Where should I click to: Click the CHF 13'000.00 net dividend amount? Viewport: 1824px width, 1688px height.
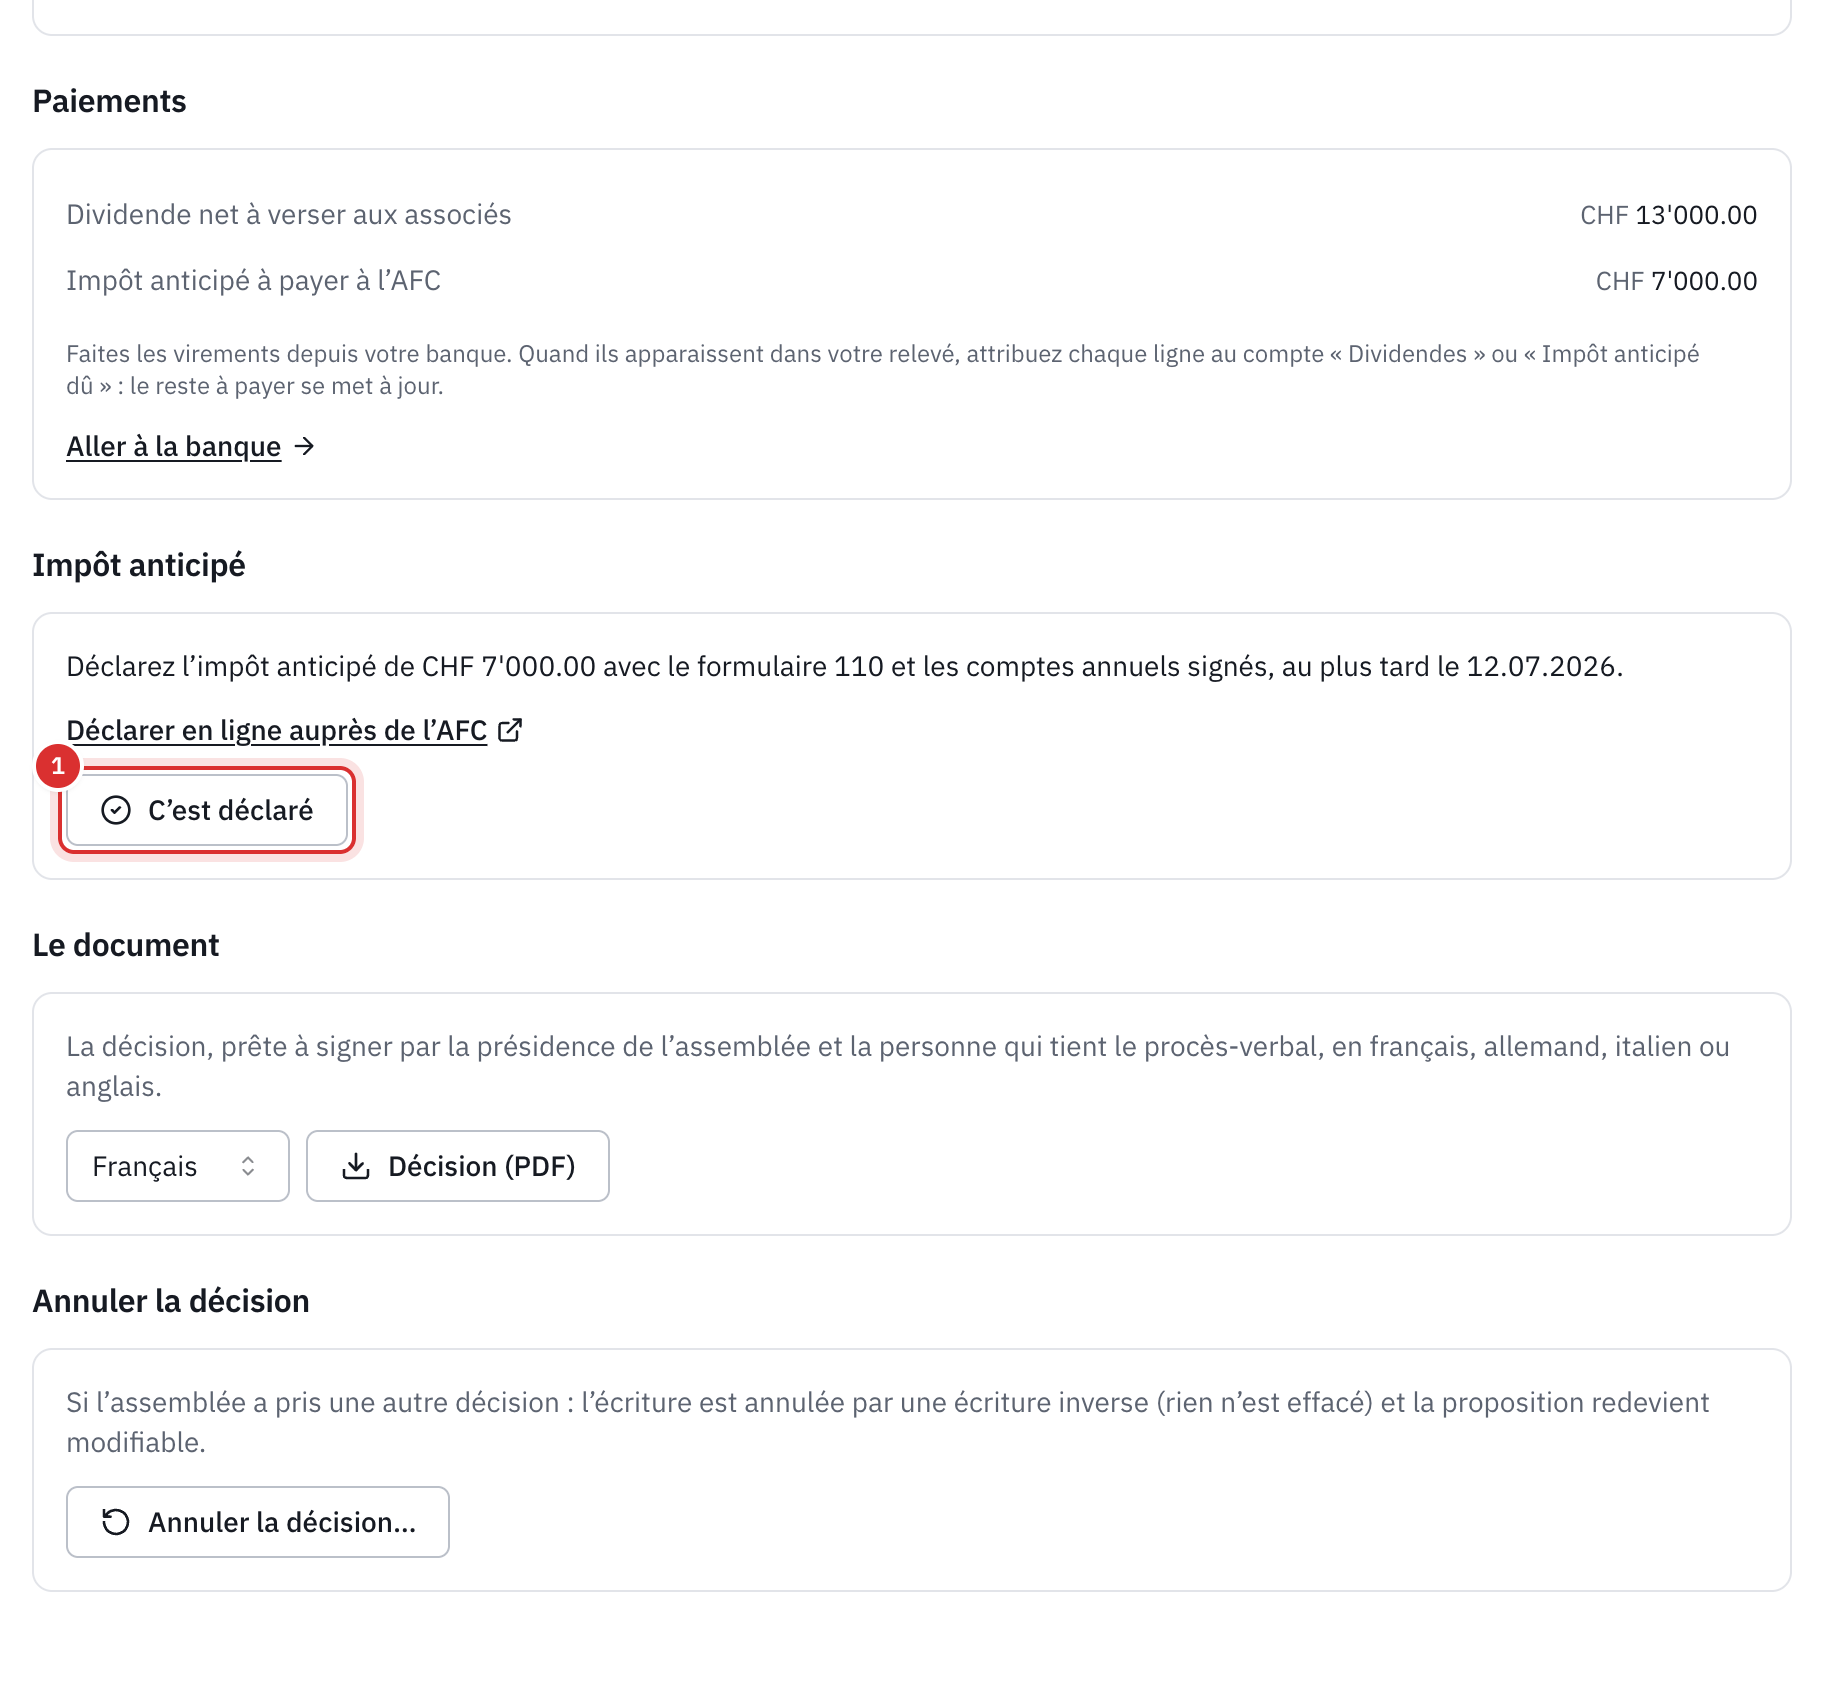click(x=1668, y=215)
